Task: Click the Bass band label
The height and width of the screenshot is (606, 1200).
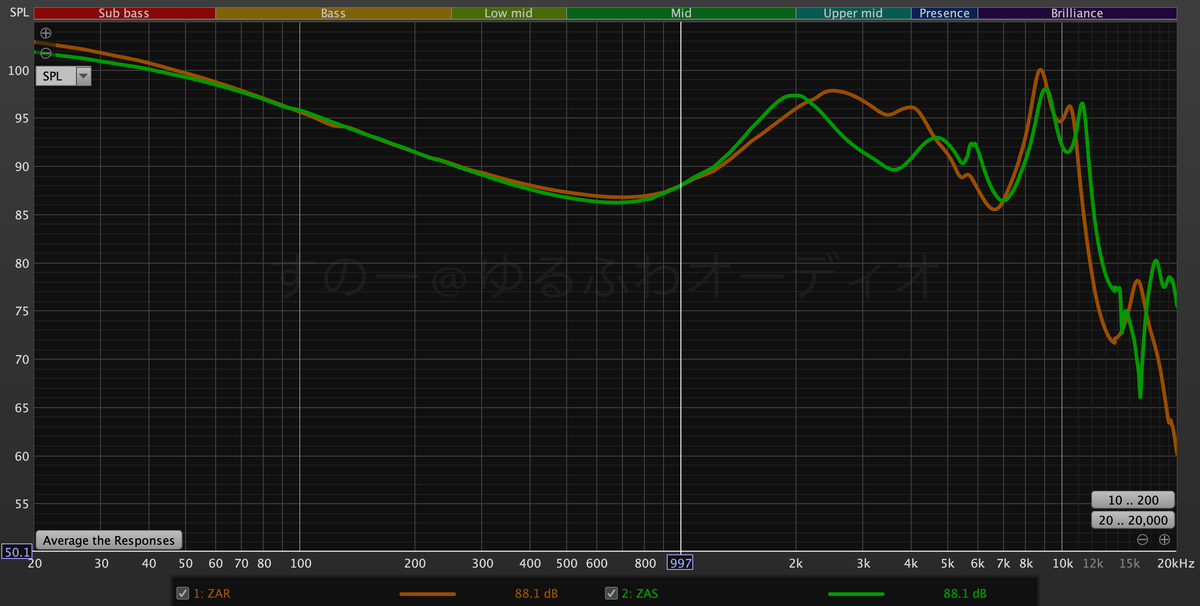Action: [x=333, y=13]
